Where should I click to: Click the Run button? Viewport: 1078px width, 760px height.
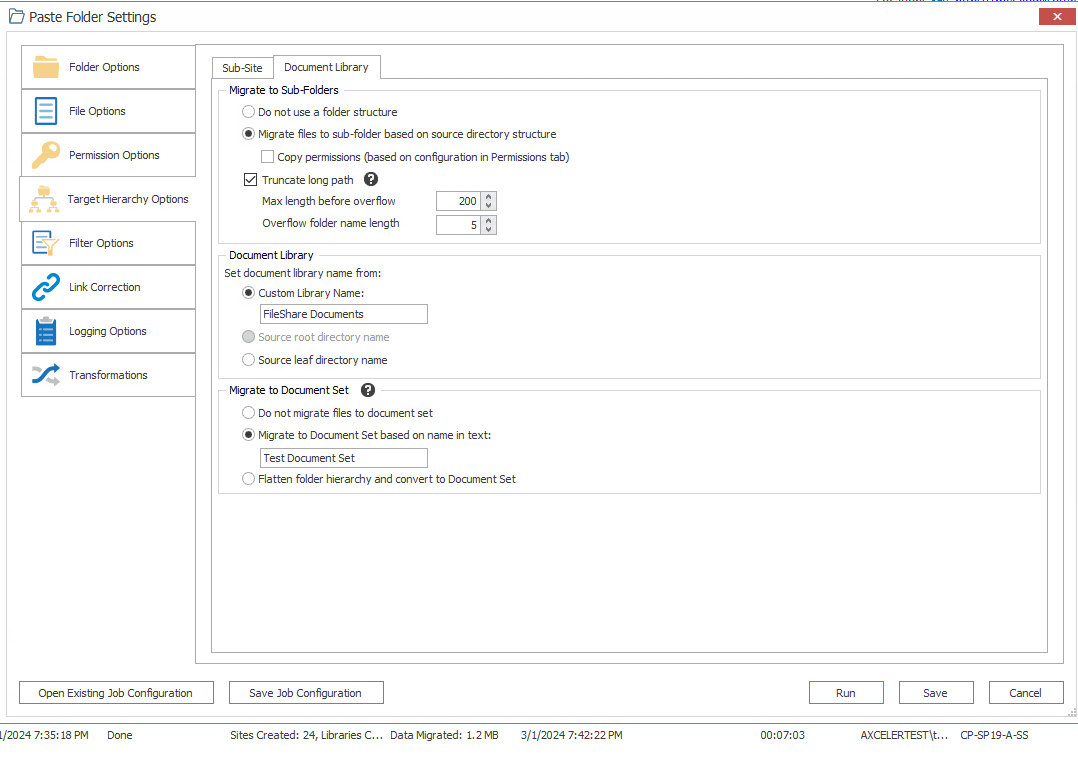tap(845, 692)
